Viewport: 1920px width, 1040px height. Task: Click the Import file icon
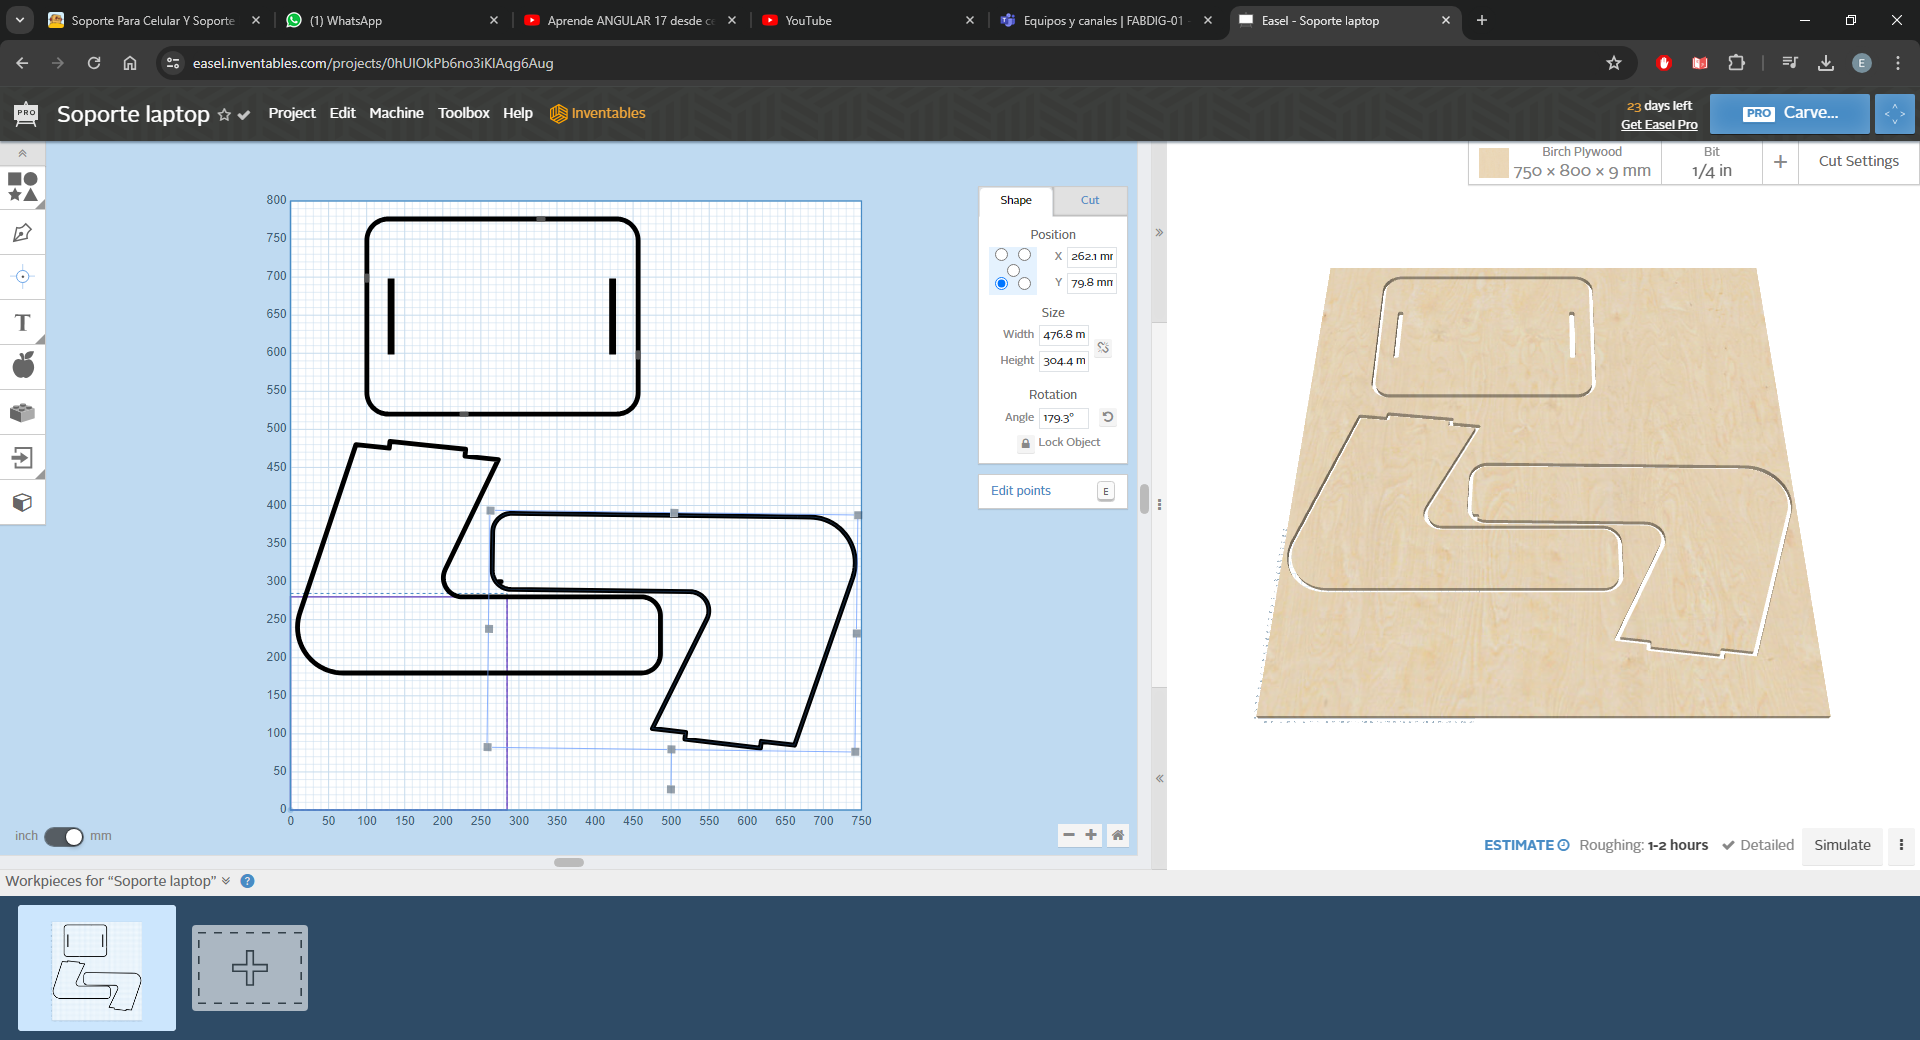(x=22, y=458)
